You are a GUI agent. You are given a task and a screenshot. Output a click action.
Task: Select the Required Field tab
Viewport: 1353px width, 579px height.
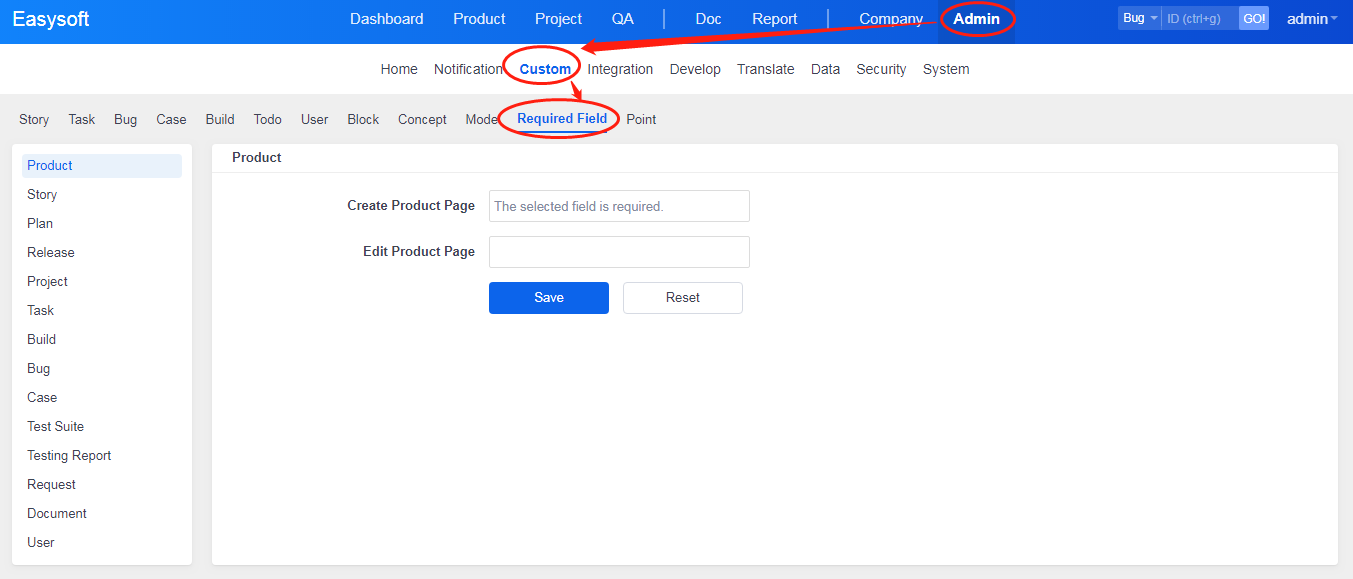tap(562, 119)
